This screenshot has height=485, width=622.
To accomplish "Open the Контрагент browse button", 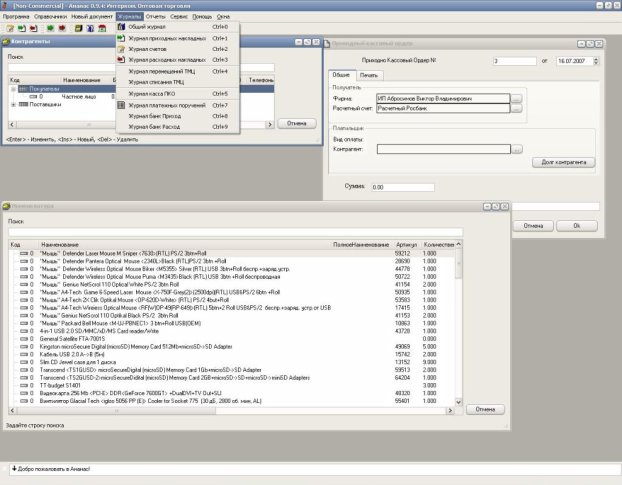I will (517, 149).
